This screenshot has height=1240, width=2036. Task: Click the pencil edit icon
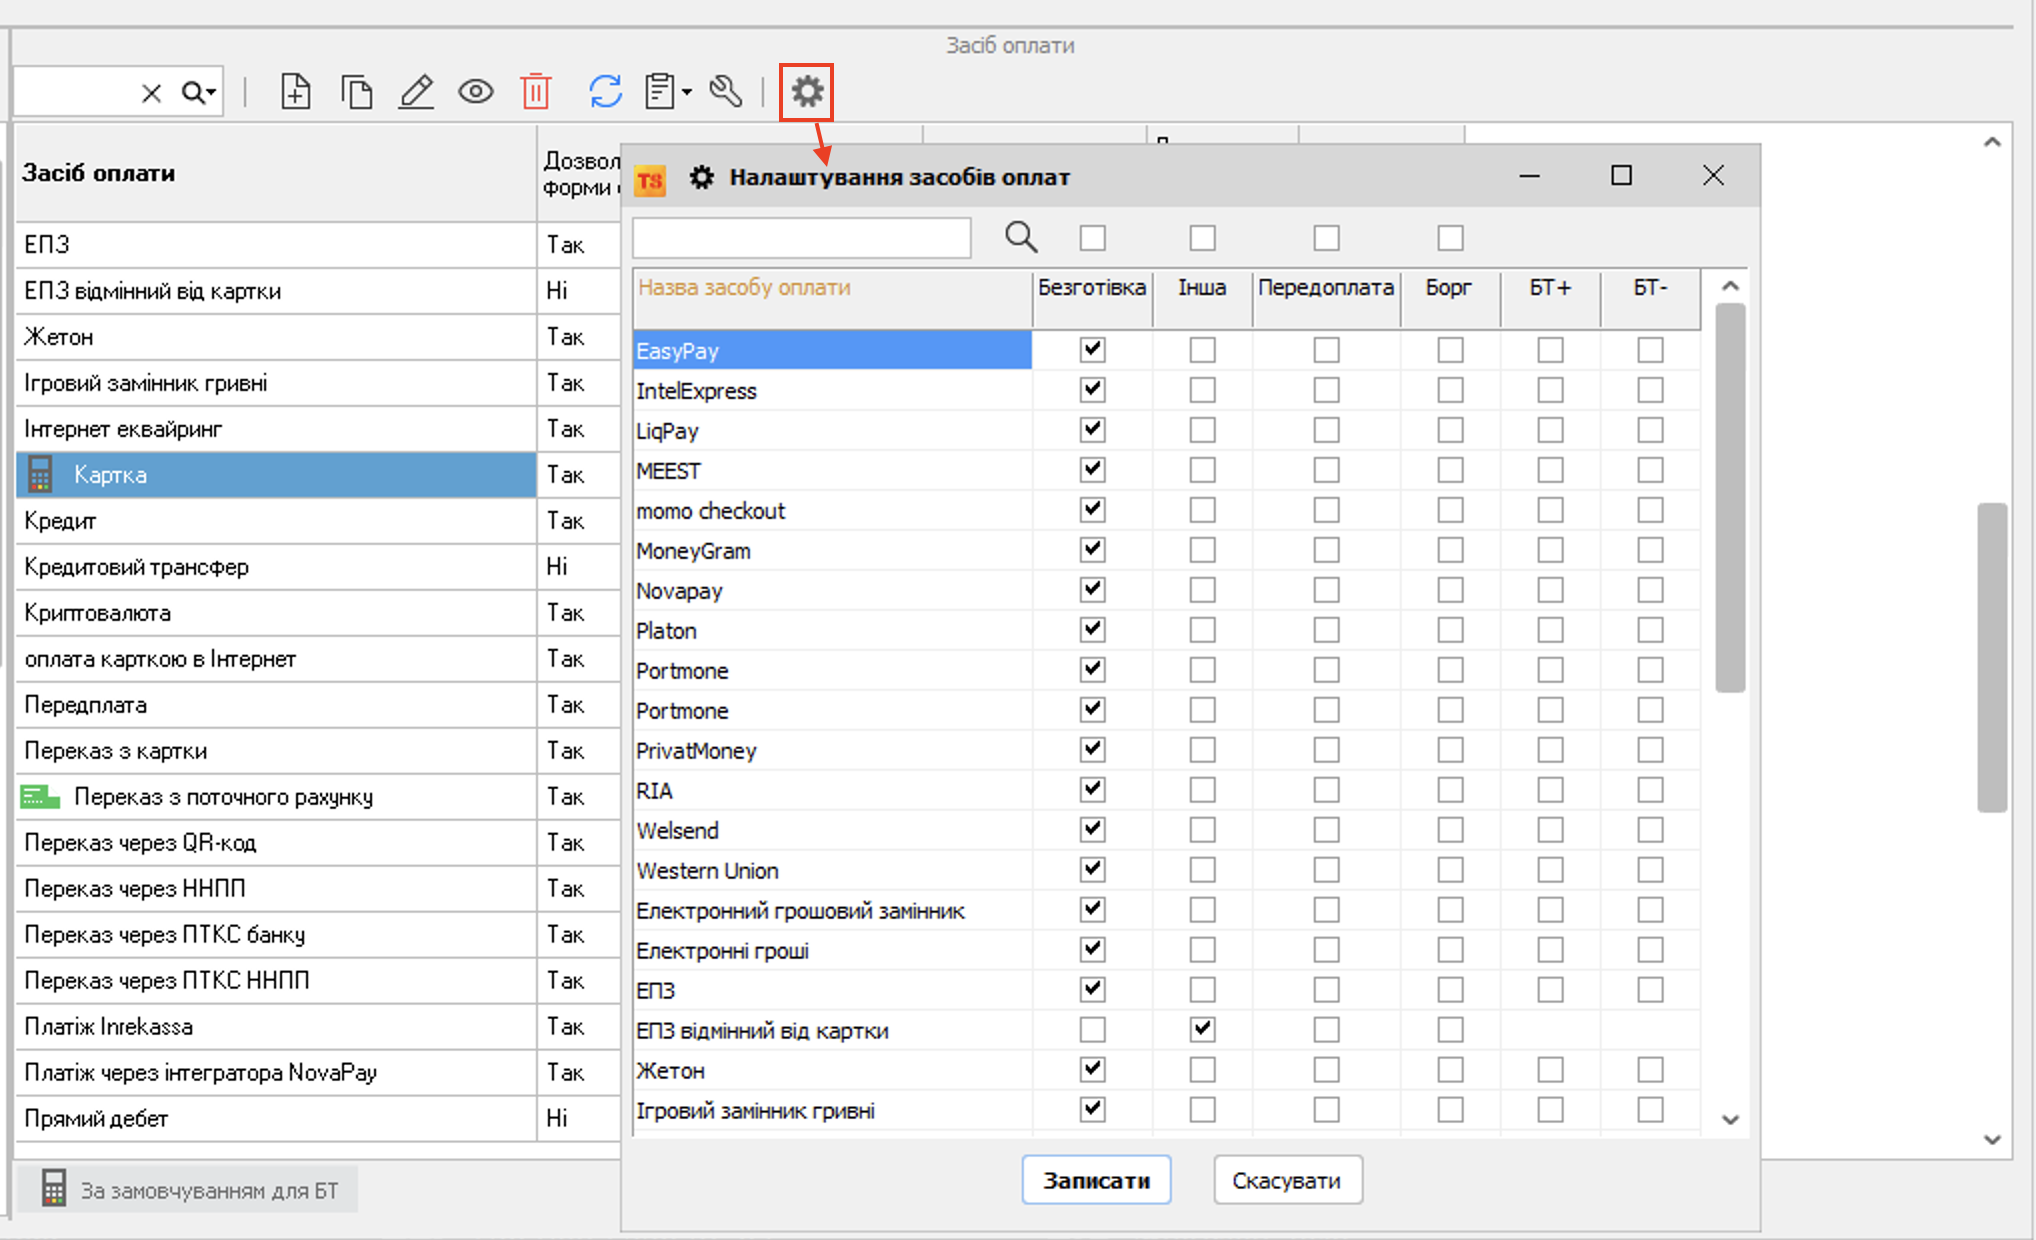click(x=416, y=92)
